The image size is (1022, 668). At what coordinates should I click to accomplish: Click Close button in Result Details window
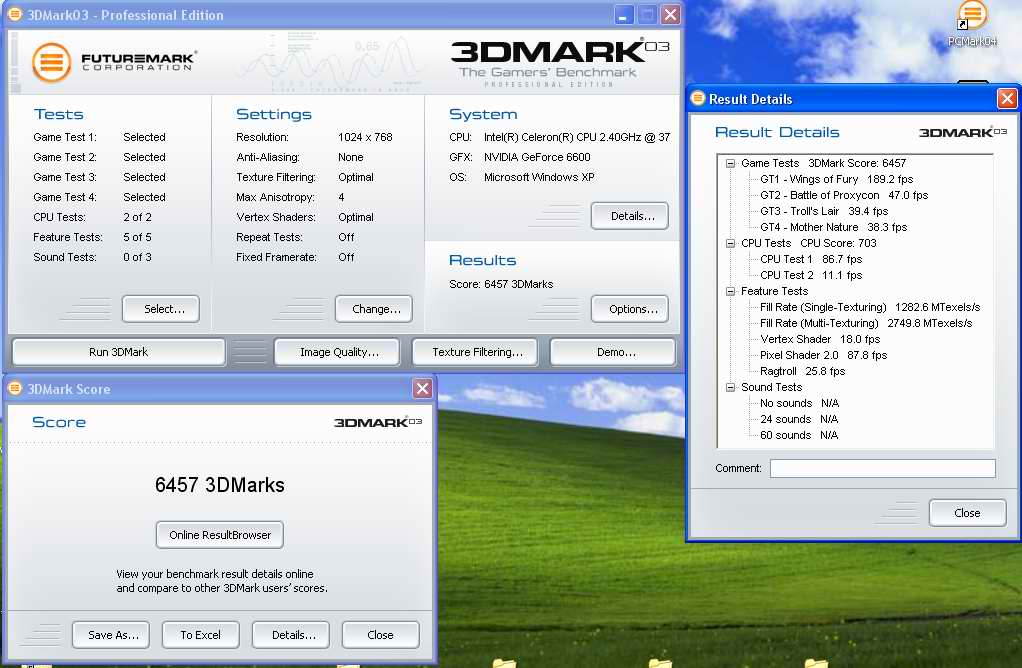coord(967,513)
